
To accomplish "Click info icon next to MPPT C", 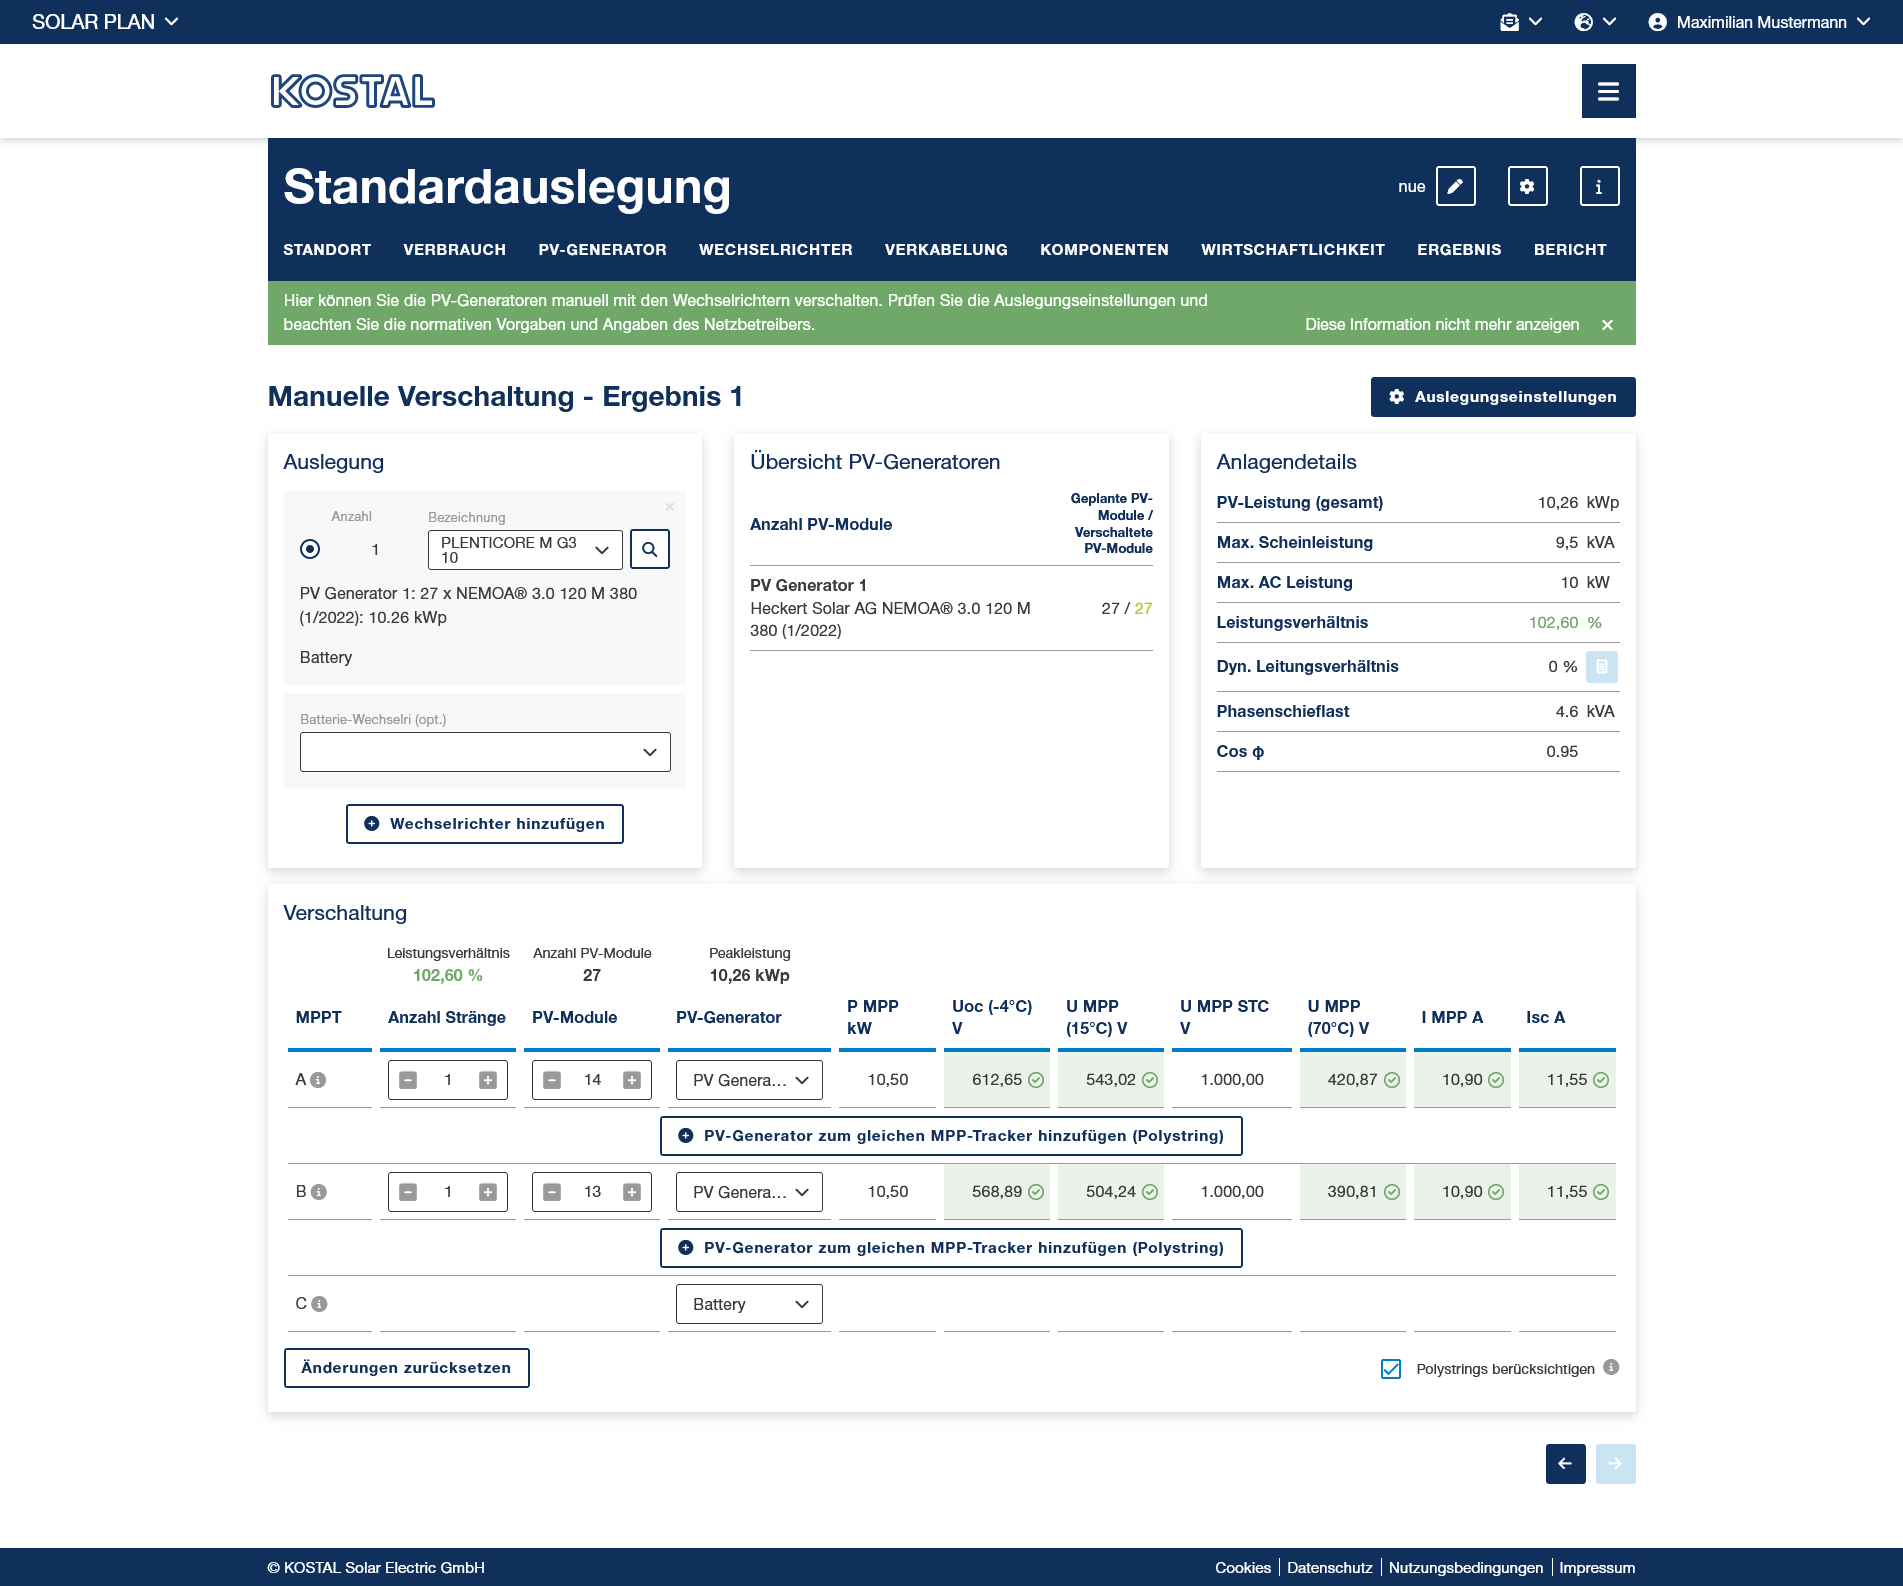I will pyautogui.click(x=319, y=1304).
